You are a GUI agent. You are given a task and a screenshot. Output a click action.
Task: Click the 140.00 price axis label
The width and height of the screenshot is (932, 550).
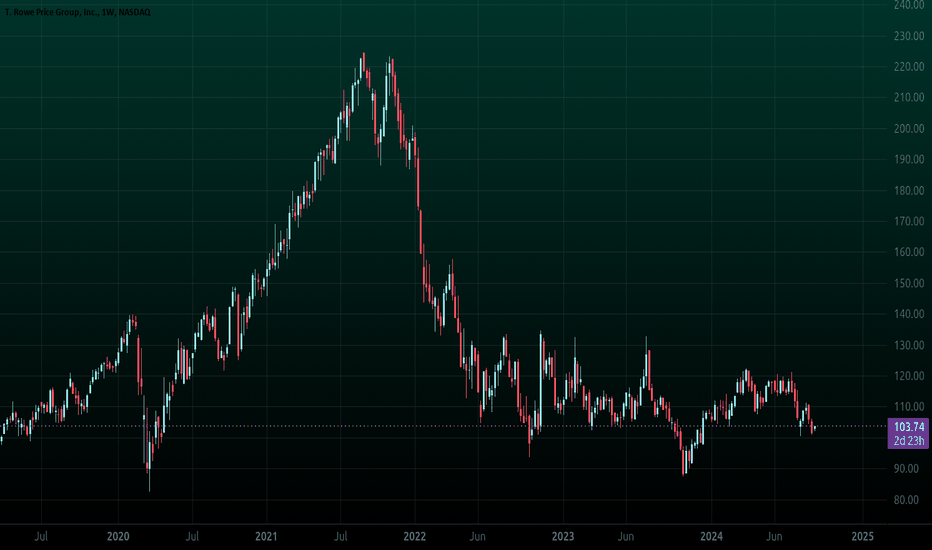click(x=909, y=314)
